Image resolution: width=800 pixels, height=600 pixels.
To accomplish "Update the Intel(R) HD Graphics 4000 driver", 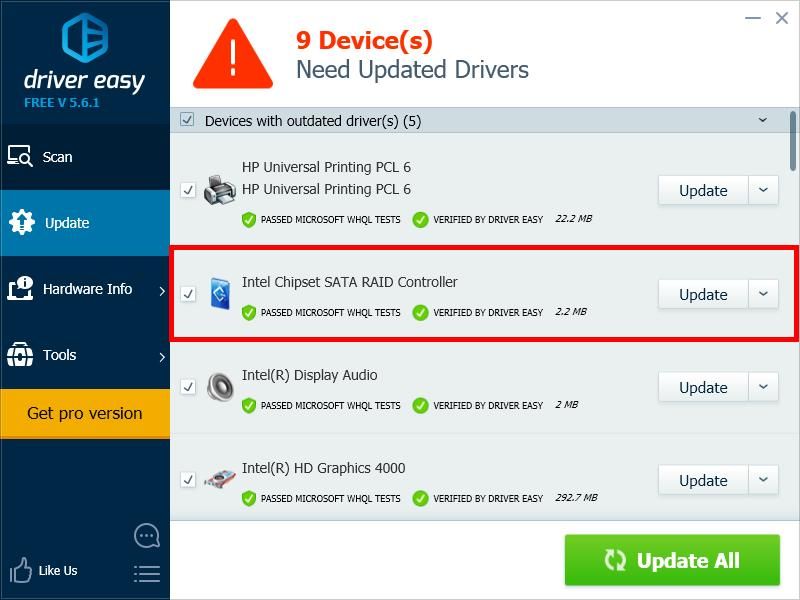I will [x=703, y=480].
